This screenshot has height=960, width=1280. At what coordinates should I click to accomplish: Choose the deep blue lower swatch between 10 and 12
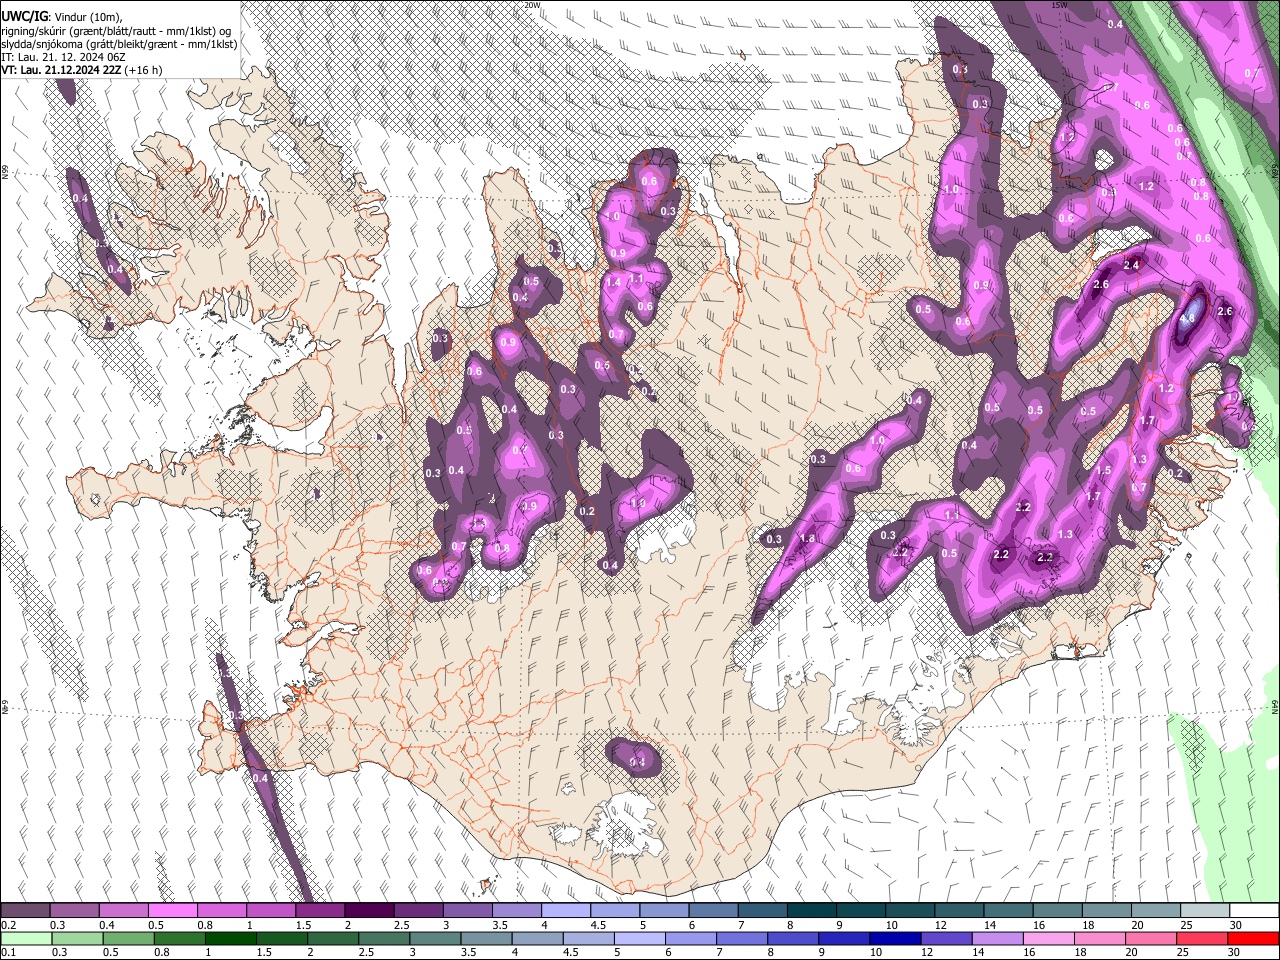894,939
